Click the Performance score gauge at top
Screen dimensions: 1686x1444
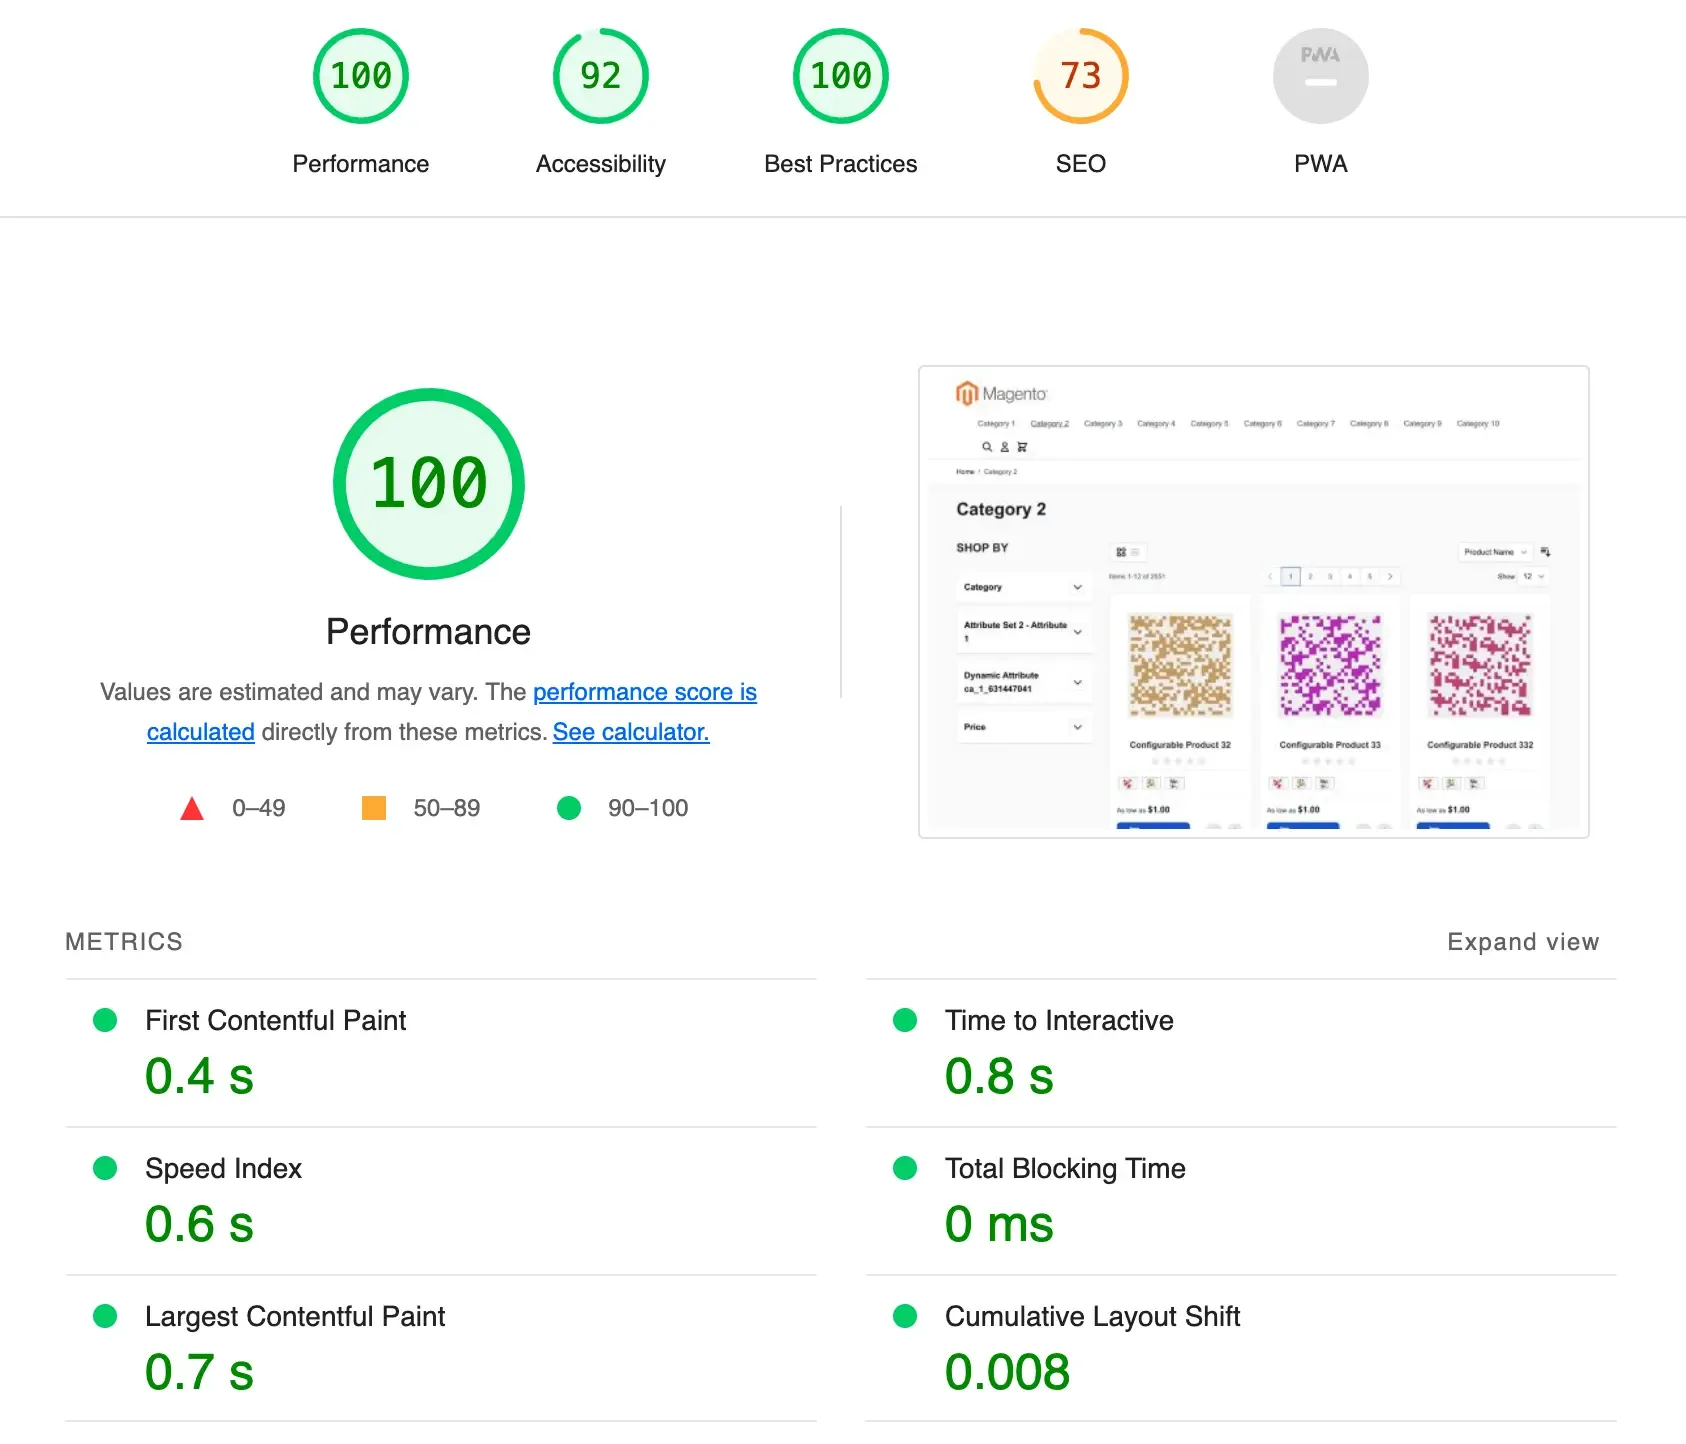[360, 76]
